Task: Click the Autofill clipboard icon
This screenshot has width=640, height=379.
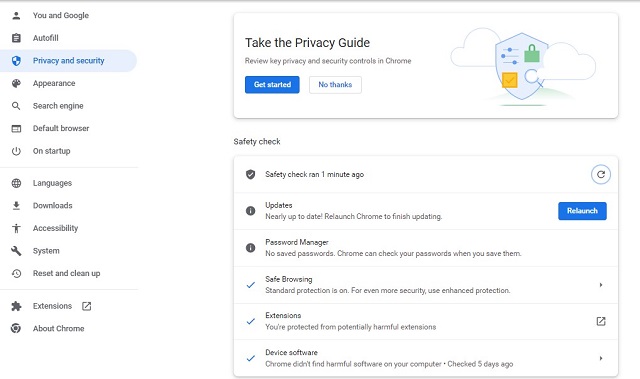Action: coord(16,38)
